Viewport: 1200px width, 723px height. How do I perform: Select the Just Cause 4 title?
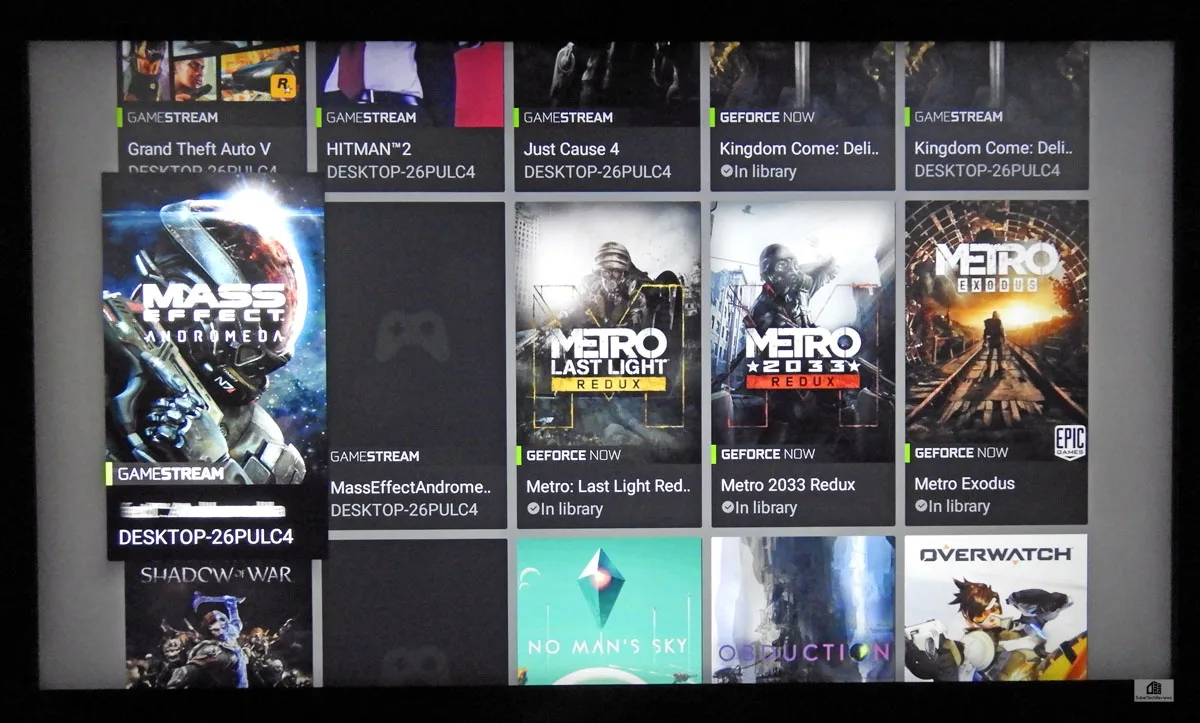(x=571, y=149)
